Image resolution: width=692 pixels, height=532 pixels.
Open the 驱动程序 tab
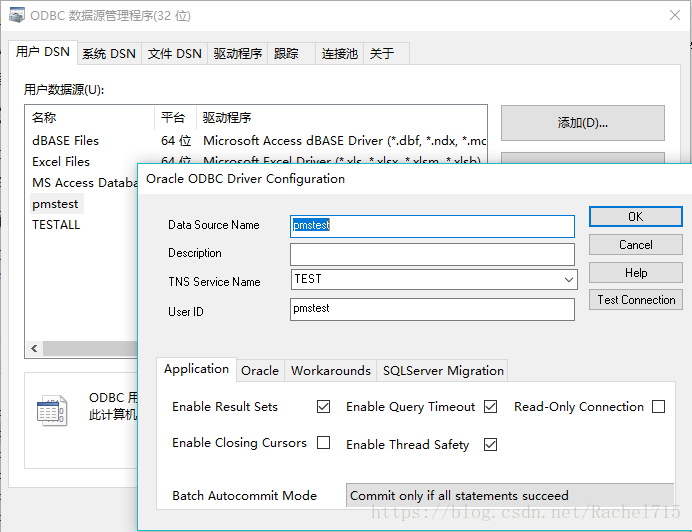click(x=237, y=54)
